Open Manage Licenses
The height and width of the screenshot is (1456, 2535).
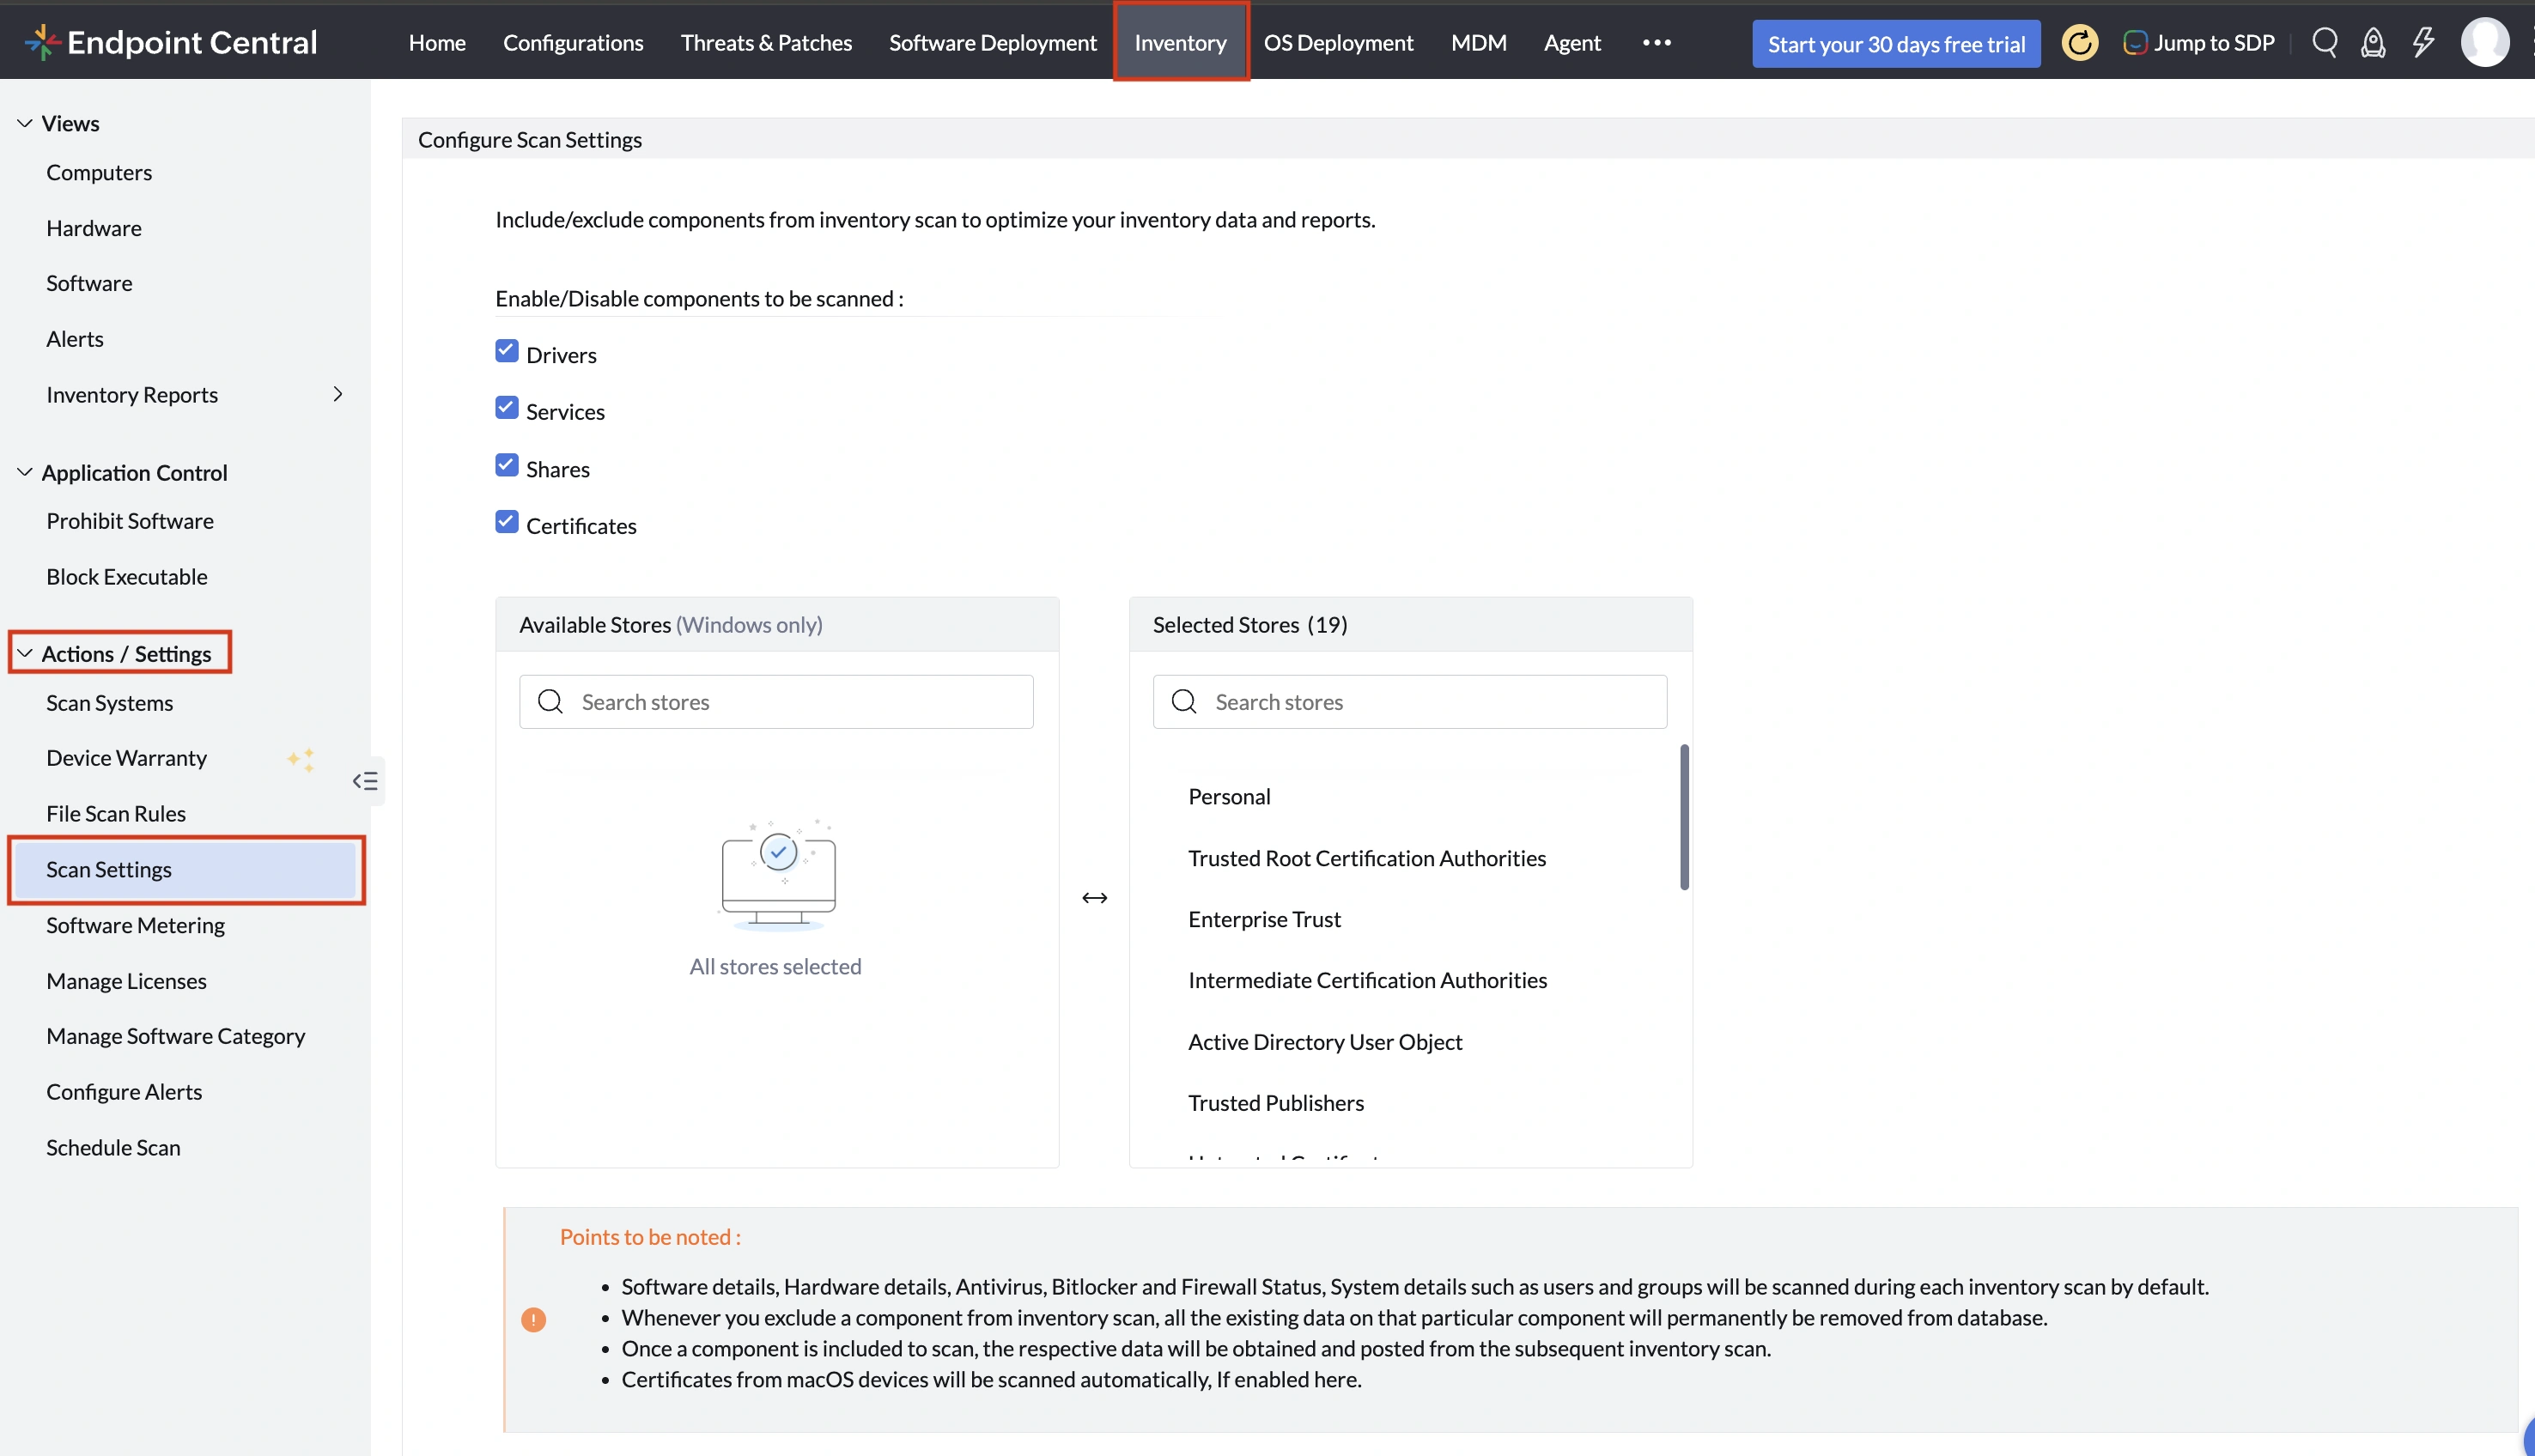point(127,981)
